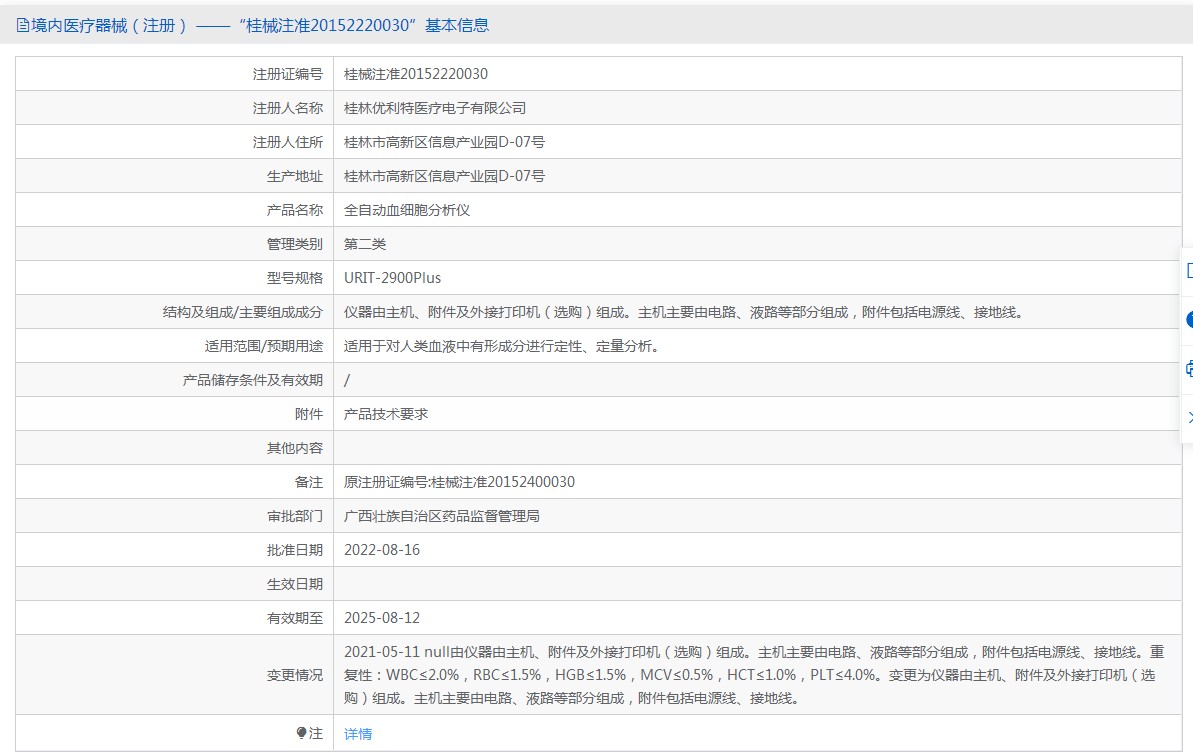The width and height of the screenshot is (1193, 752).
Task: Click the address in the 生产地址 row
Action: pos(444,176)
